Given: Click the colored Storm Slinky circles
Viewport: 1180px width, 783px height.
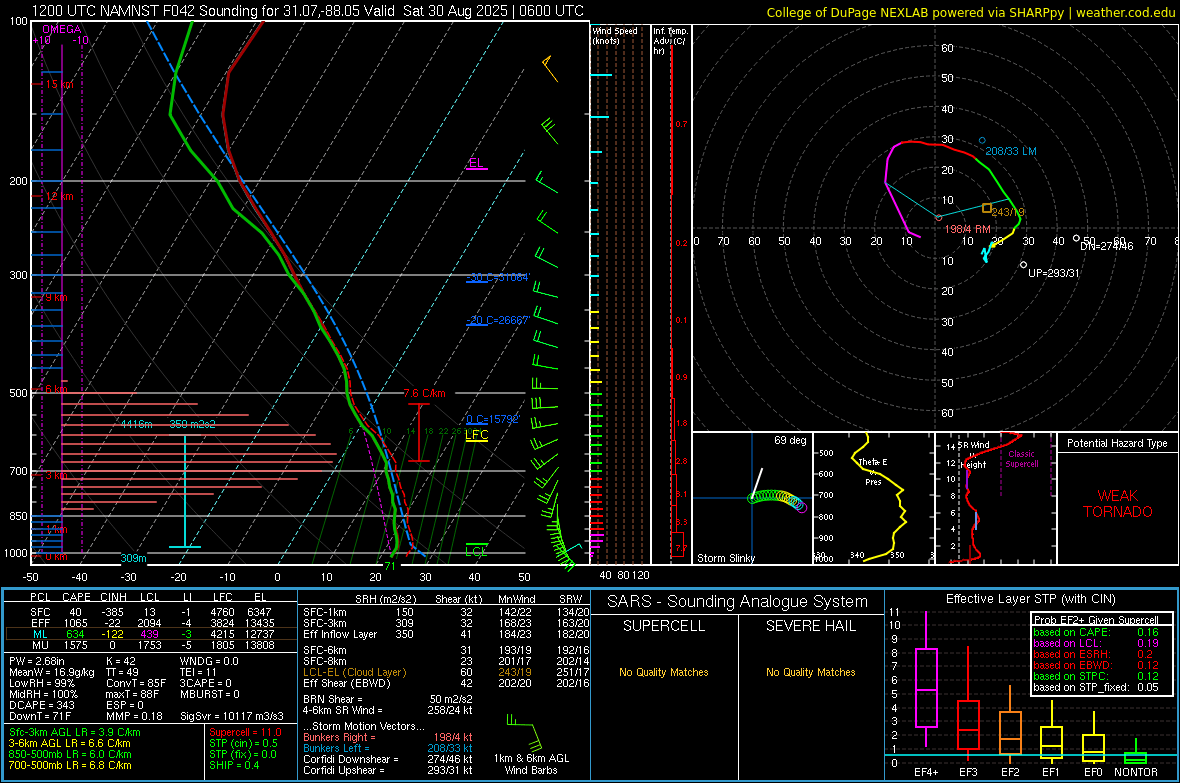Looking at the screenshot, I should 777,500.
